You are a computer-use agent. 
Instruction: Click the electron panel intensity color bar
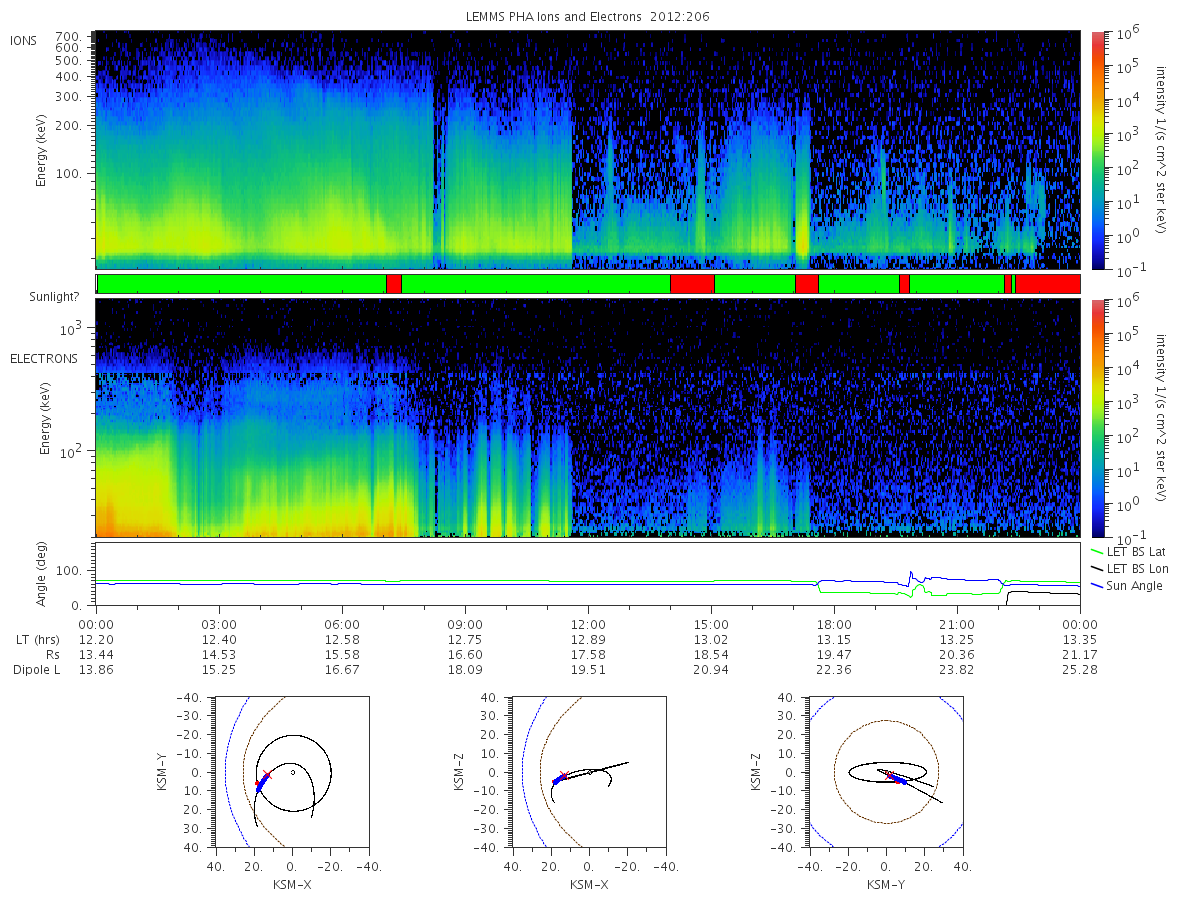[1097, 417]
